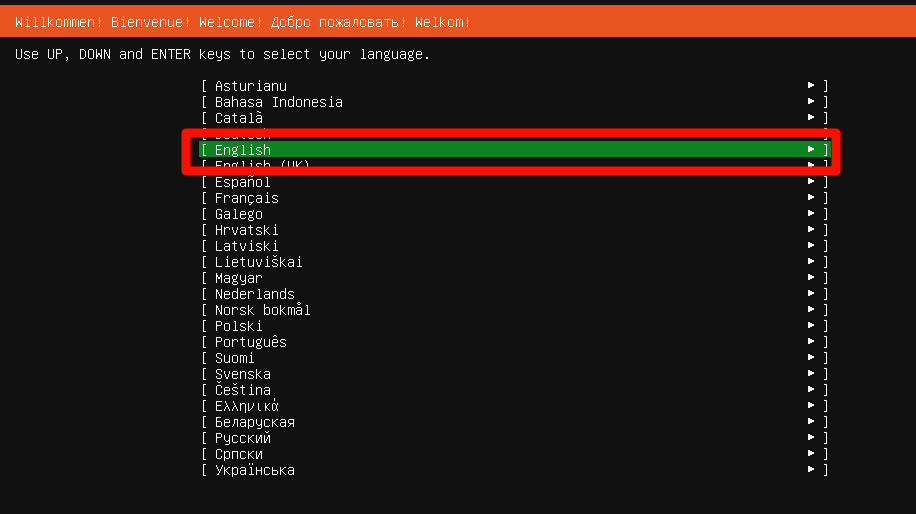Select Español as the language
This screenshot has width=916, height=514.
click(x=242, y=182)
